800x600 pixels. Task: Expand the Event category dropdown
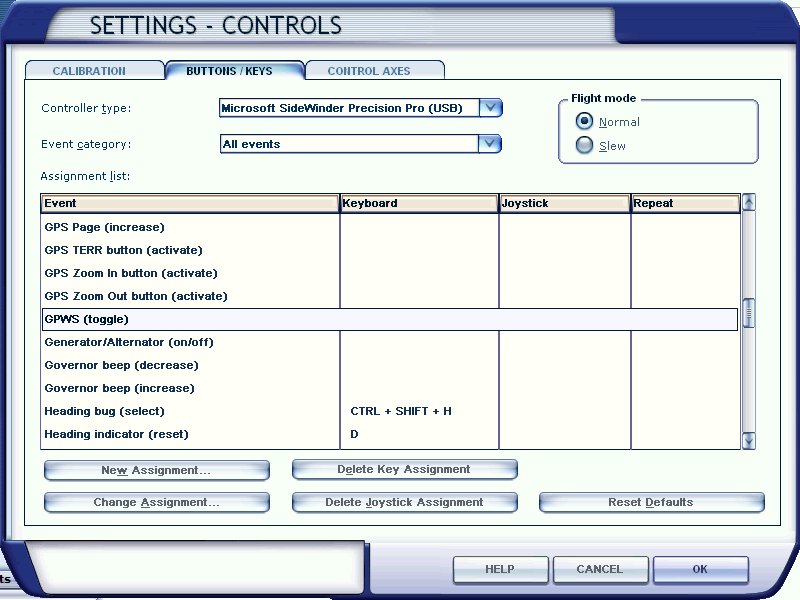pos(489,144)
